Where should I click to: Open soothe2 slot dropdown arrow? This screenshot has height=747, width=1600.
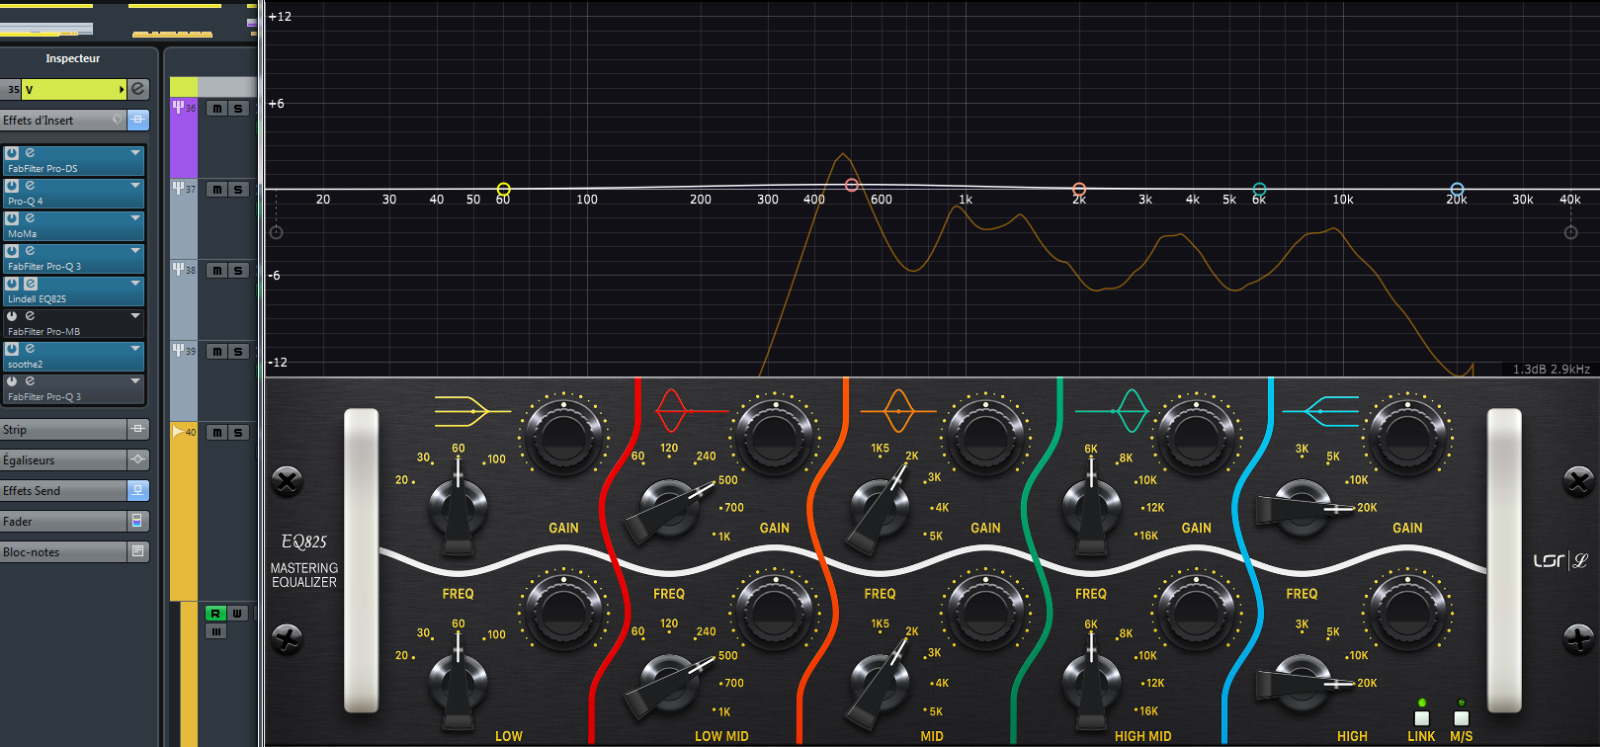click(135, 349)
